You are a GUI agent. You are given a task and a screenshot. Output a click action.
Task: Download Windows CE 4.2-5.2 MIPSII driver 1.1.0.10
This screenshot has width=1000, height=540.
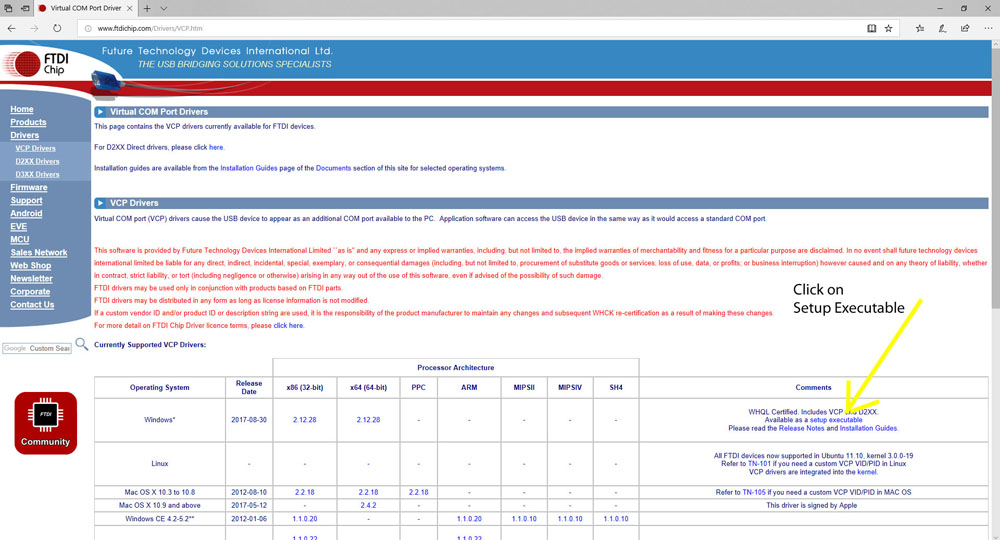tap(524, 519)
